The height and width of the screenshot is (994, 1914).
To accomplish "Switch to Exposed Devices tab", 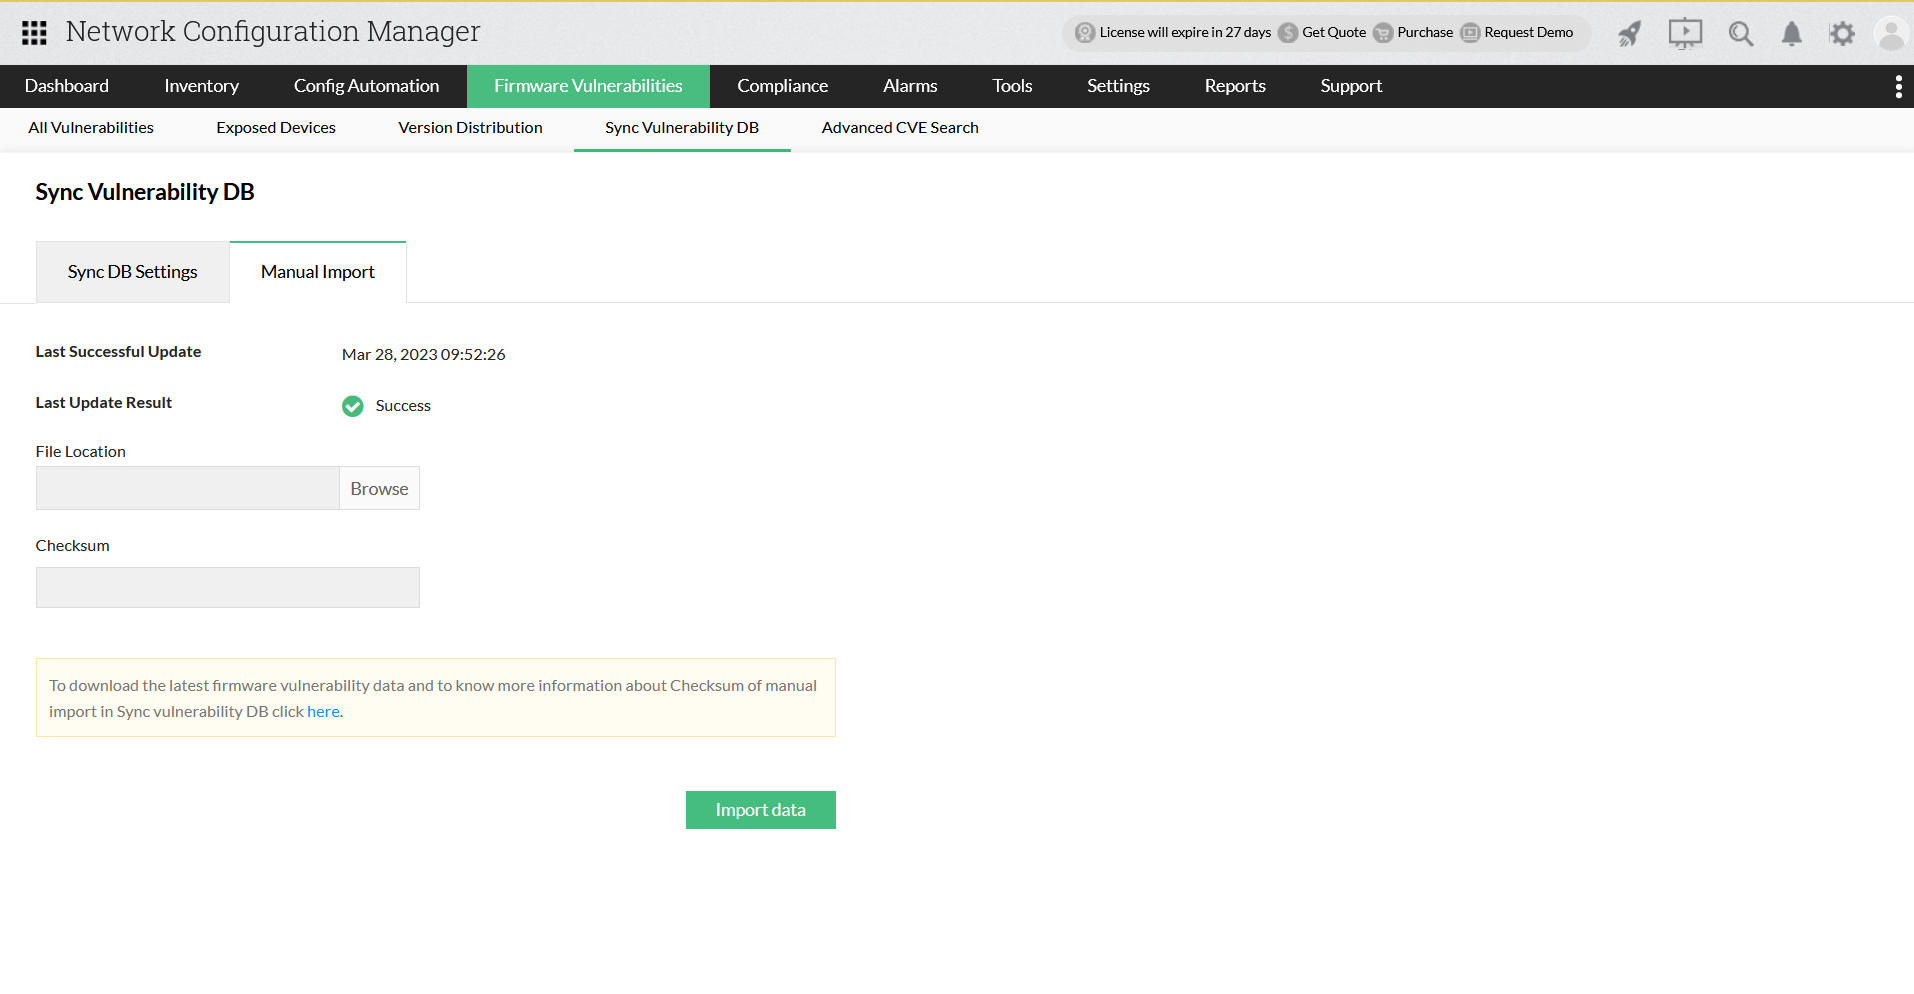I will [276, 128].
